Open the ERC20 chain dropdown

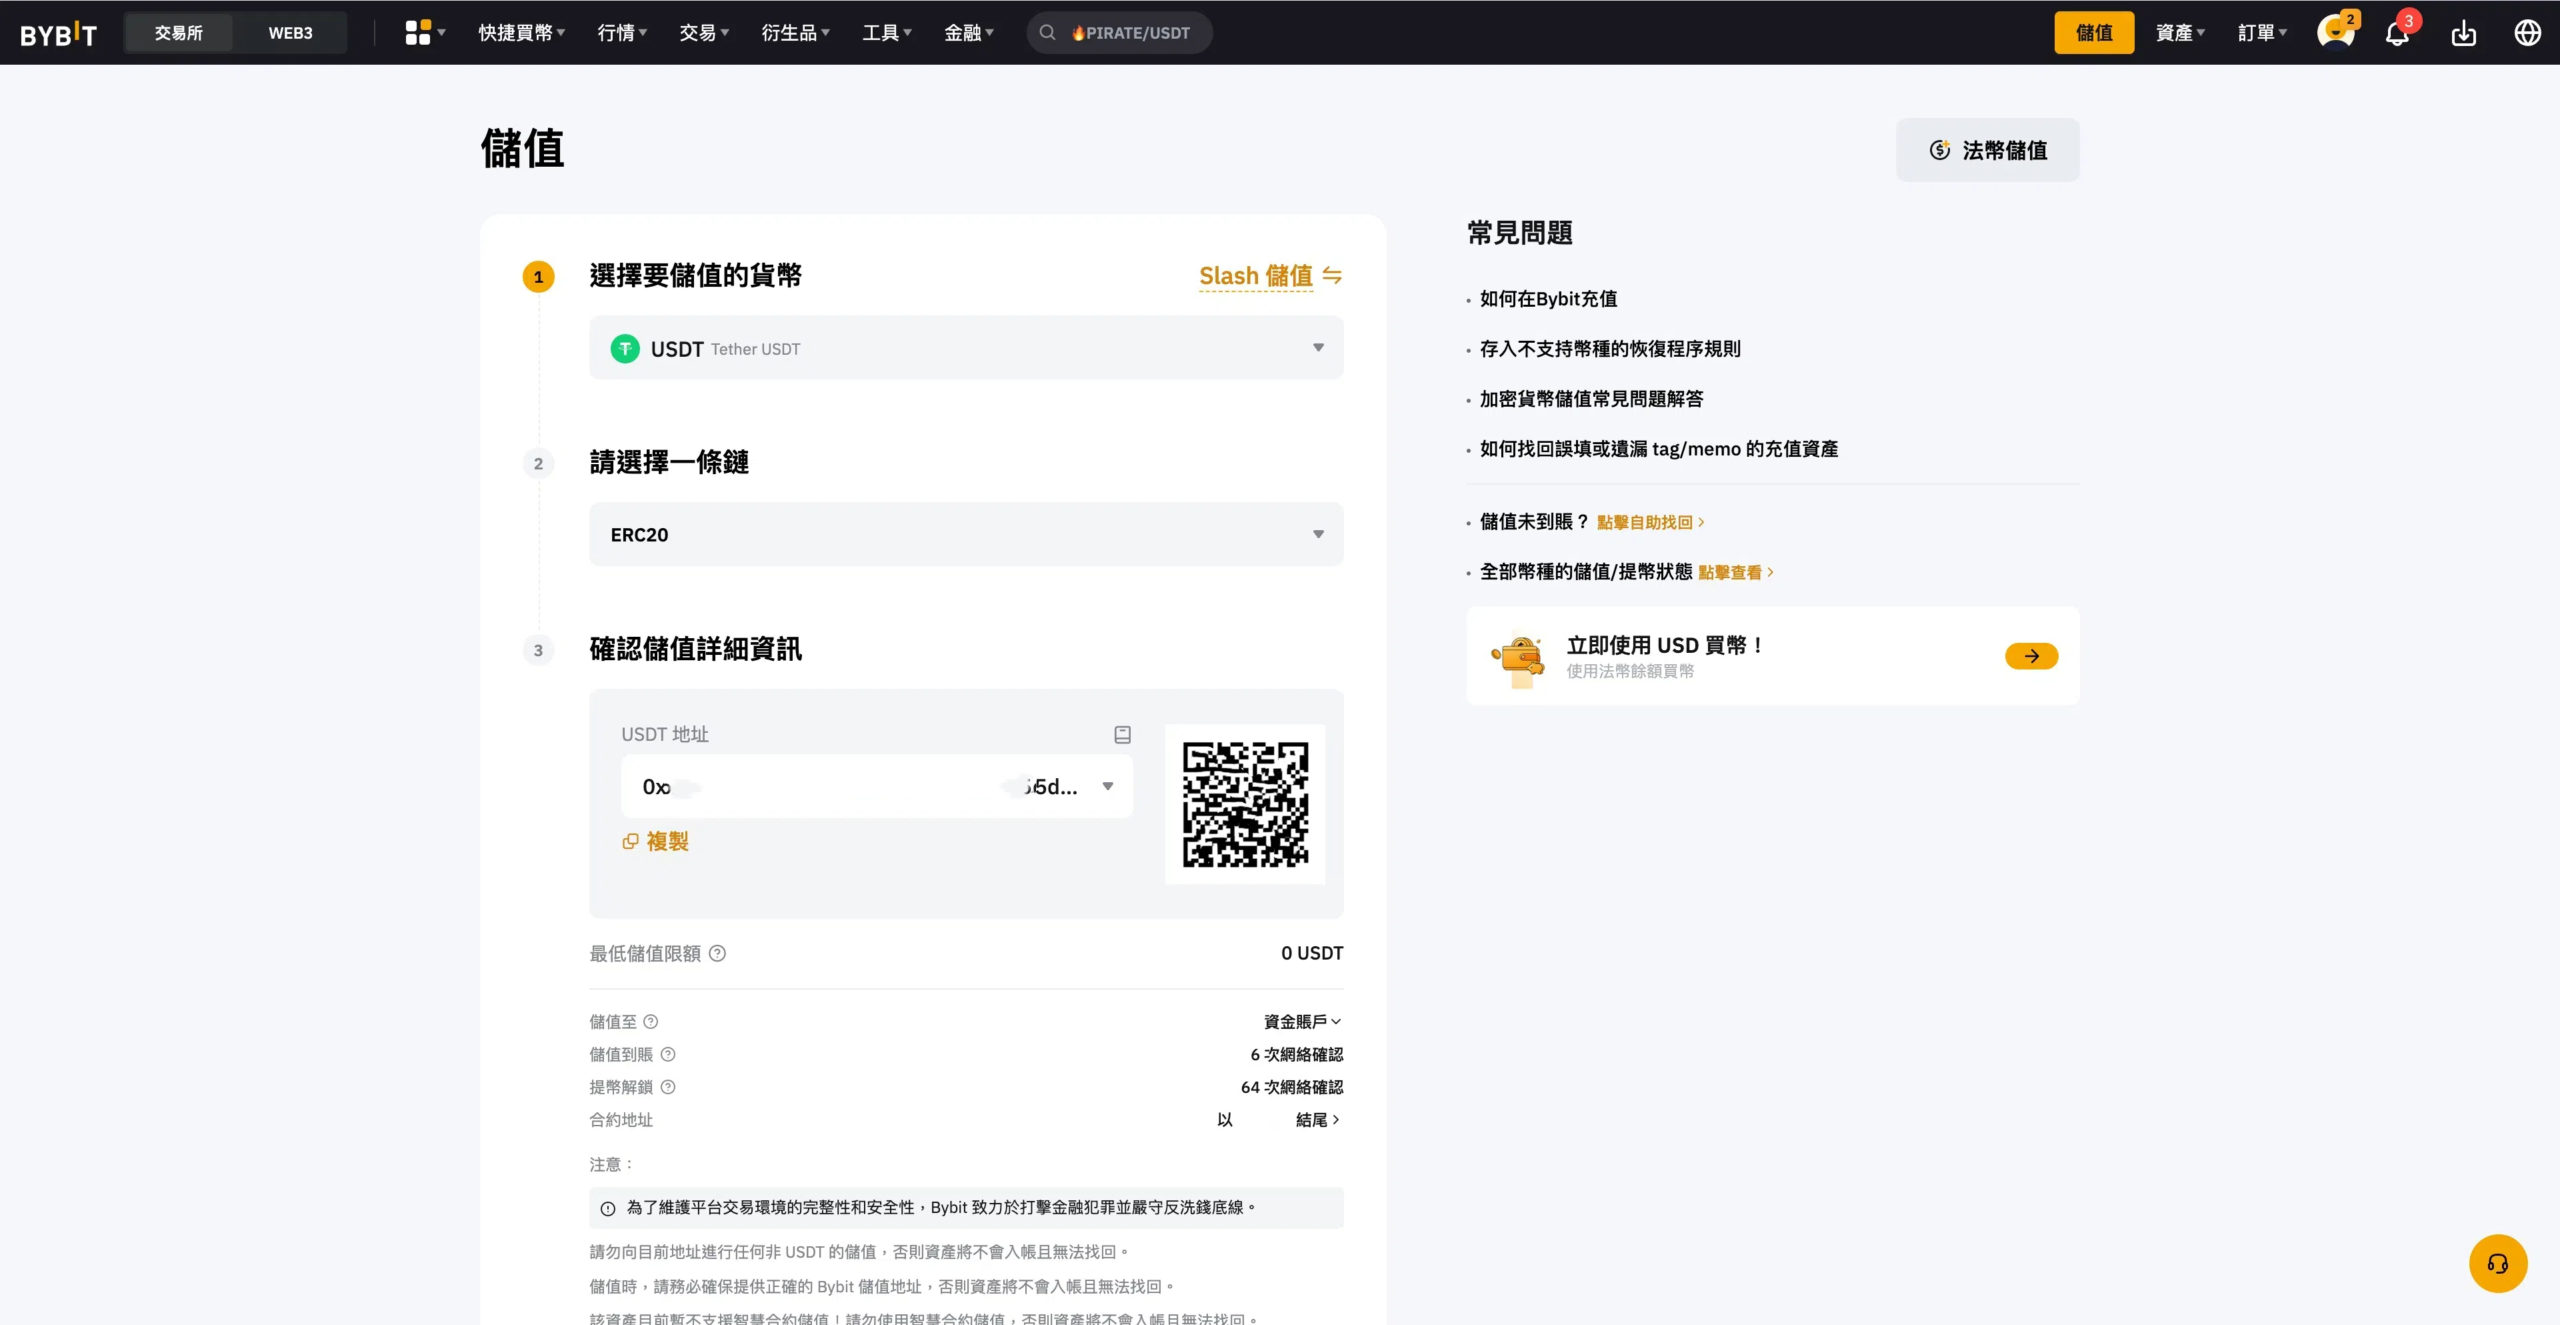(x=966, y=534)
